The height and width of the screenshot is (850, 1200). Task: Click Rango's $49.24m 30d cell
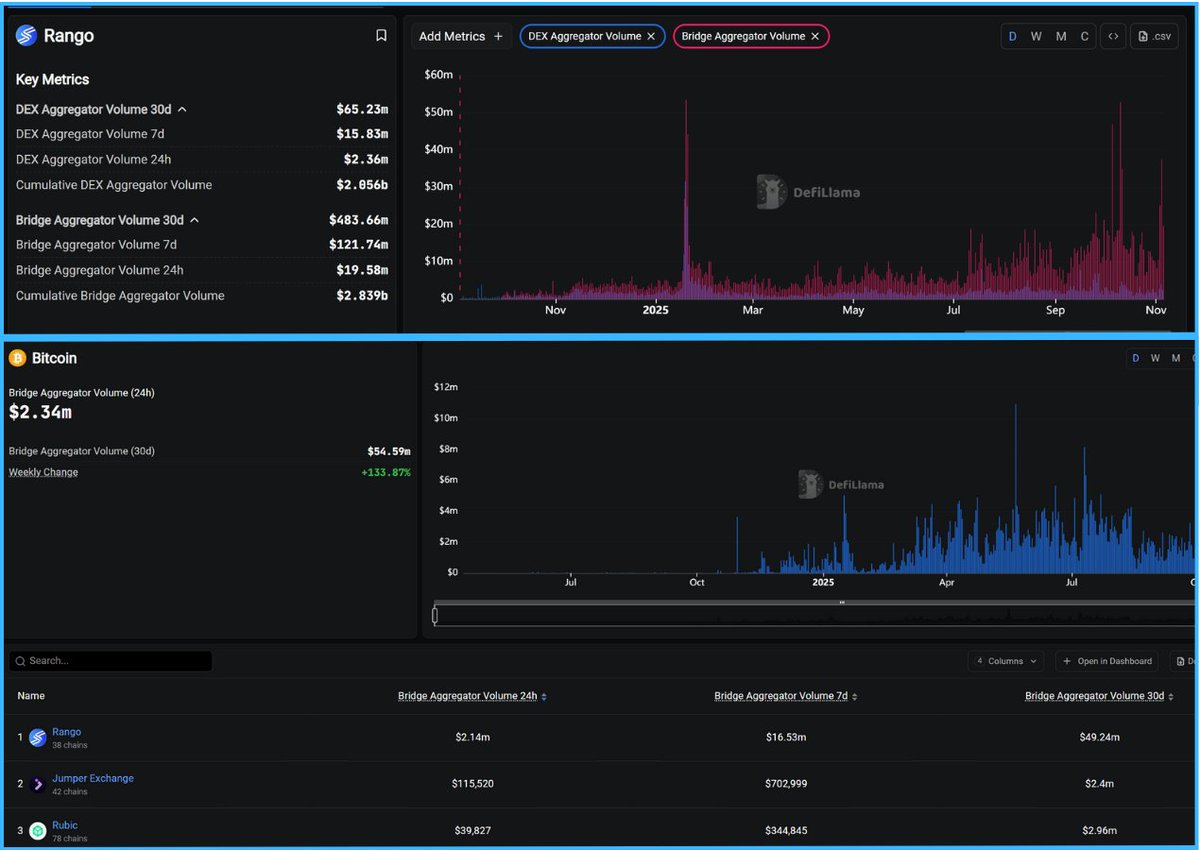(1099, 738)
